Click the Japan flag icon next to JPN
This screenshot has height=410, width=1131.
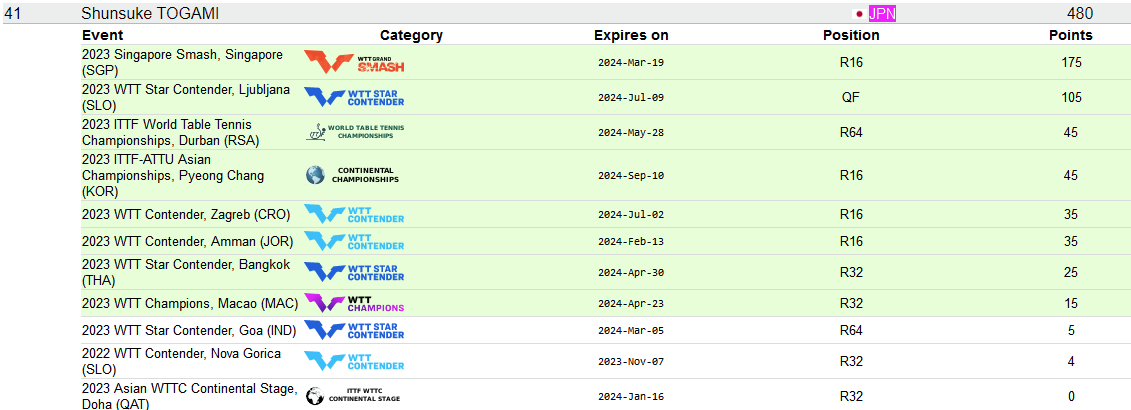coord(858,13)
